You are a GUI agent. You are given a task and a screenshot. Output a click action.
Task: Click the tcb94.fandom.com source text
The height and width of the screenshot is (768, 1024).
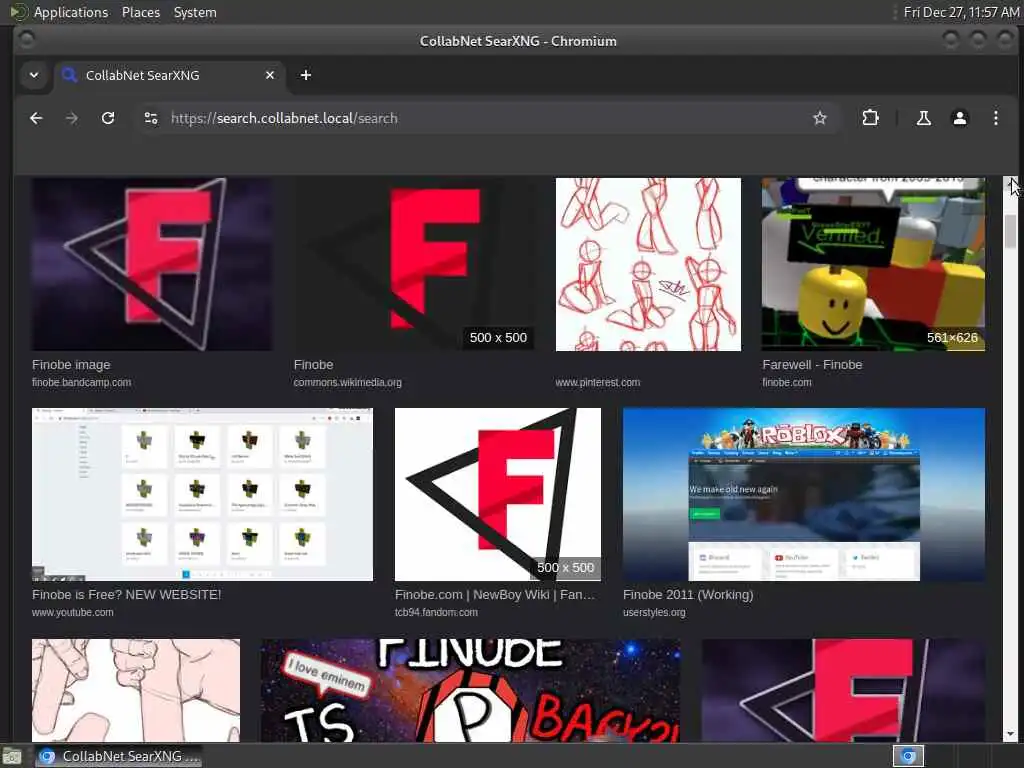point(436,613)
